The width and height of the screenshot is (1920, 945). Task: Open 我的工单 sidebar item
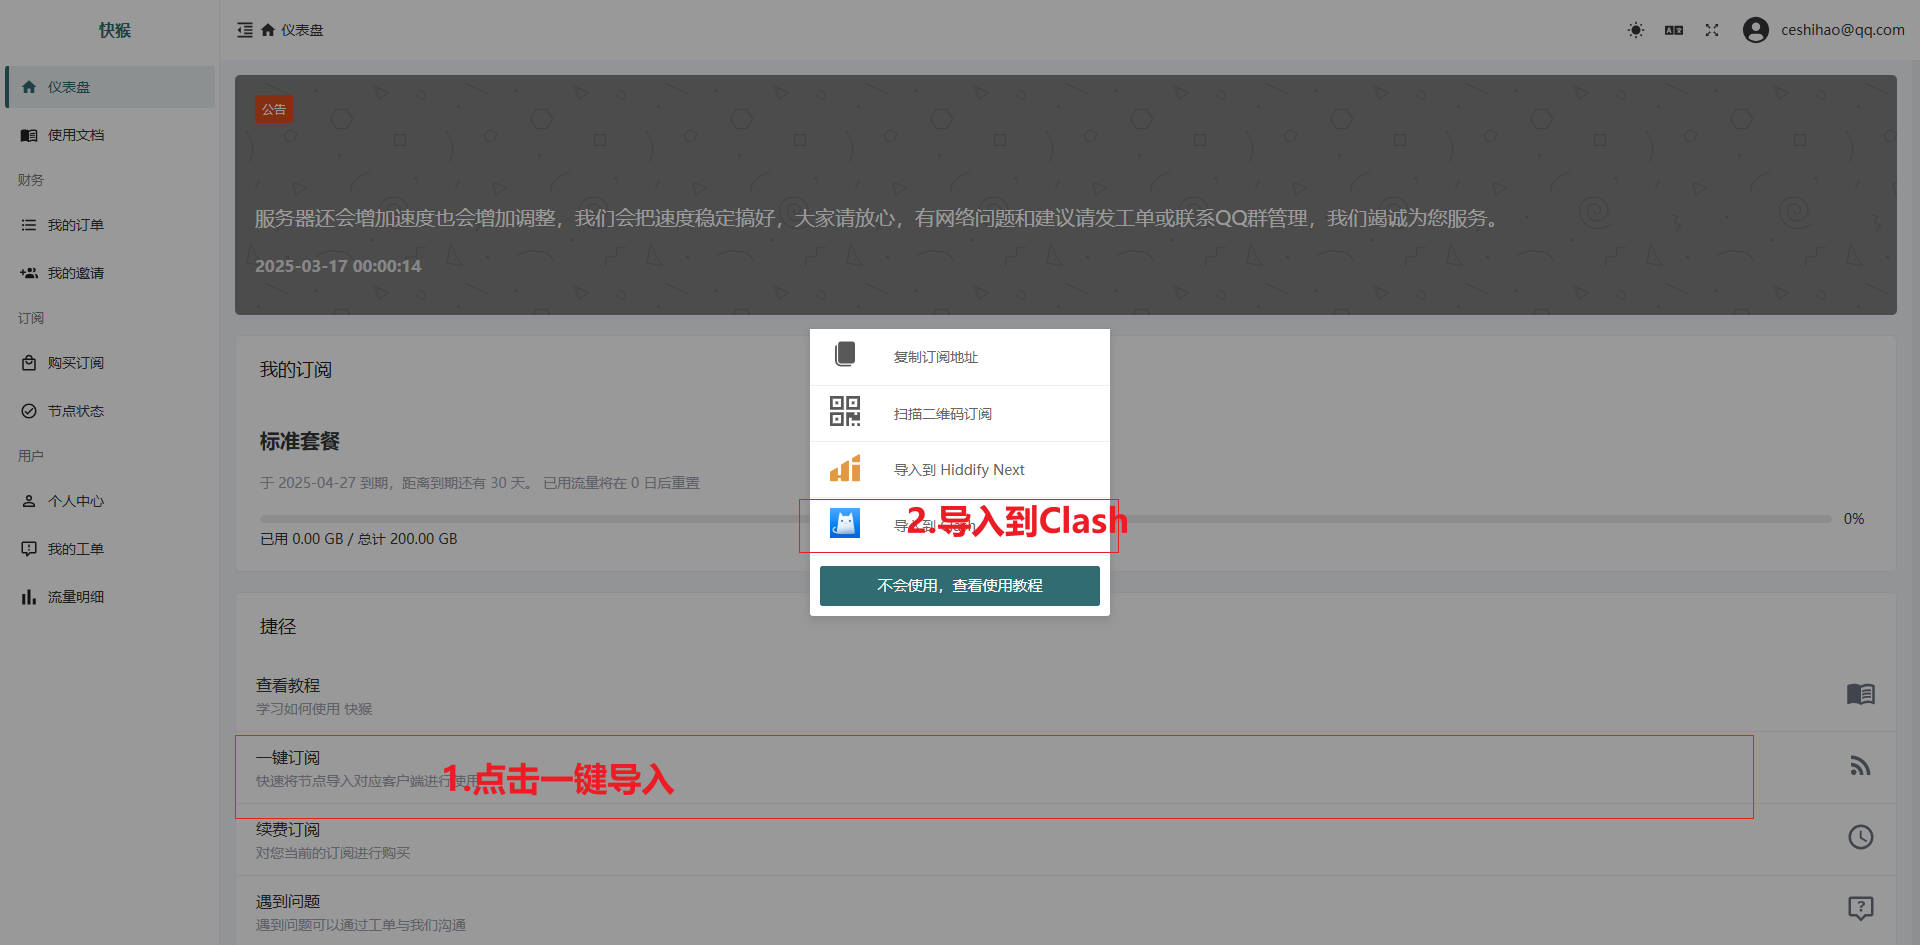click(x=110, y=549)
